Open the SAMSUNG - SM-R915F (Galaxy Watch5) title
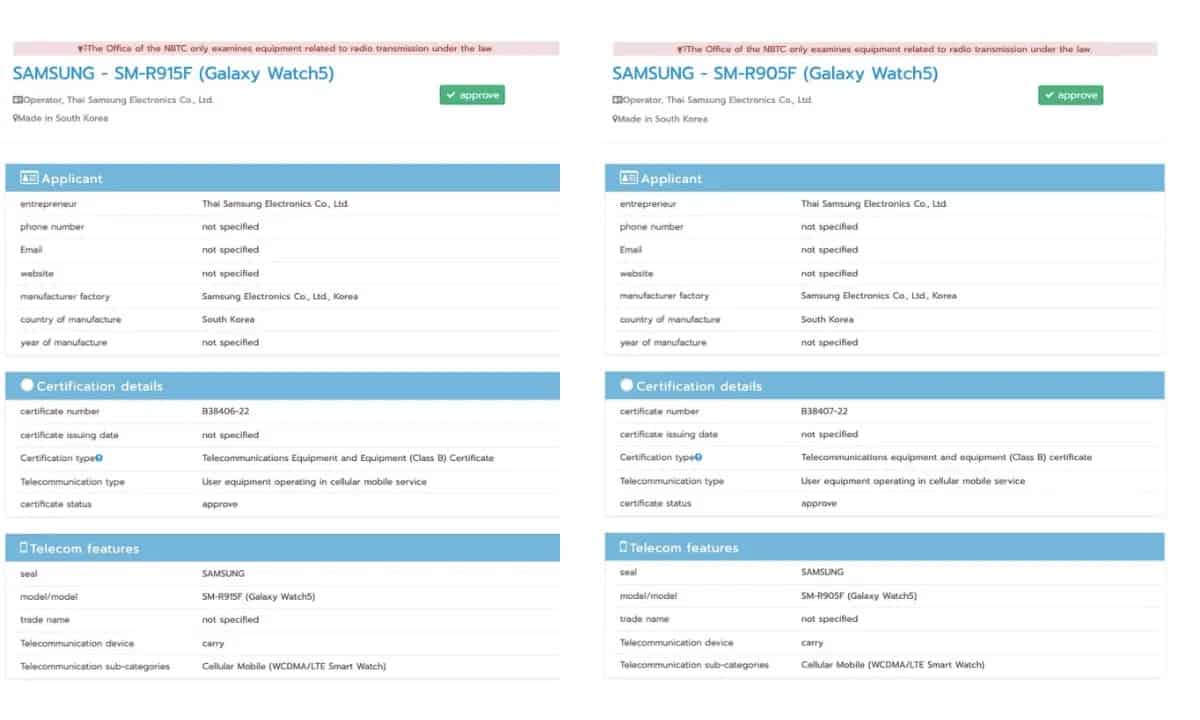 [173, 73]
